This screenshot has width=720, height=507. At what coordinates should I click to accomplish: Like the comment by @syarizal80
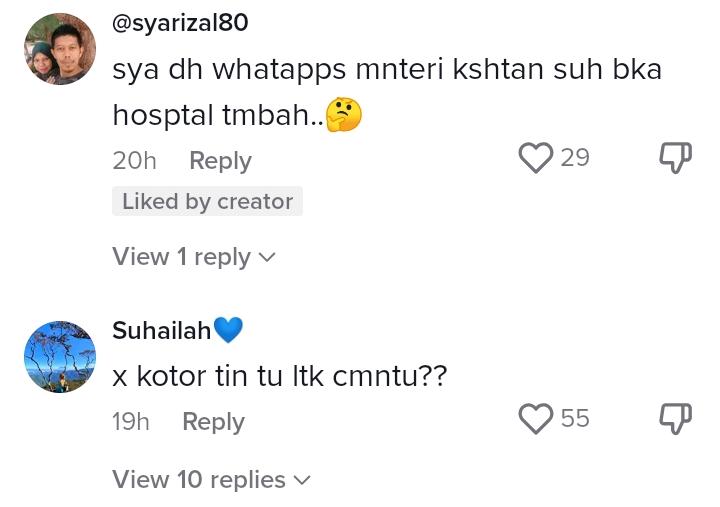[536, 158]
